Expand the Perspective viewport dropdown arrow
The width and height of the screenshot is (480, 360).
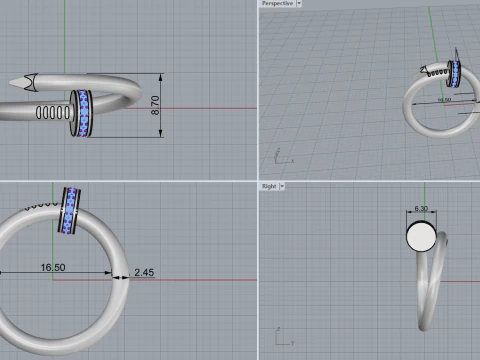point(299,3)
